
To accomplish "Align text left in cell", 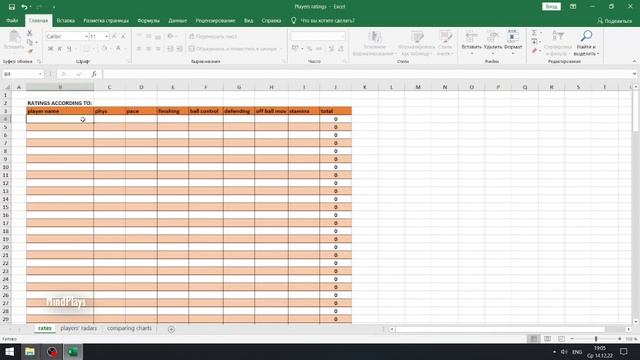I will 139,49.
